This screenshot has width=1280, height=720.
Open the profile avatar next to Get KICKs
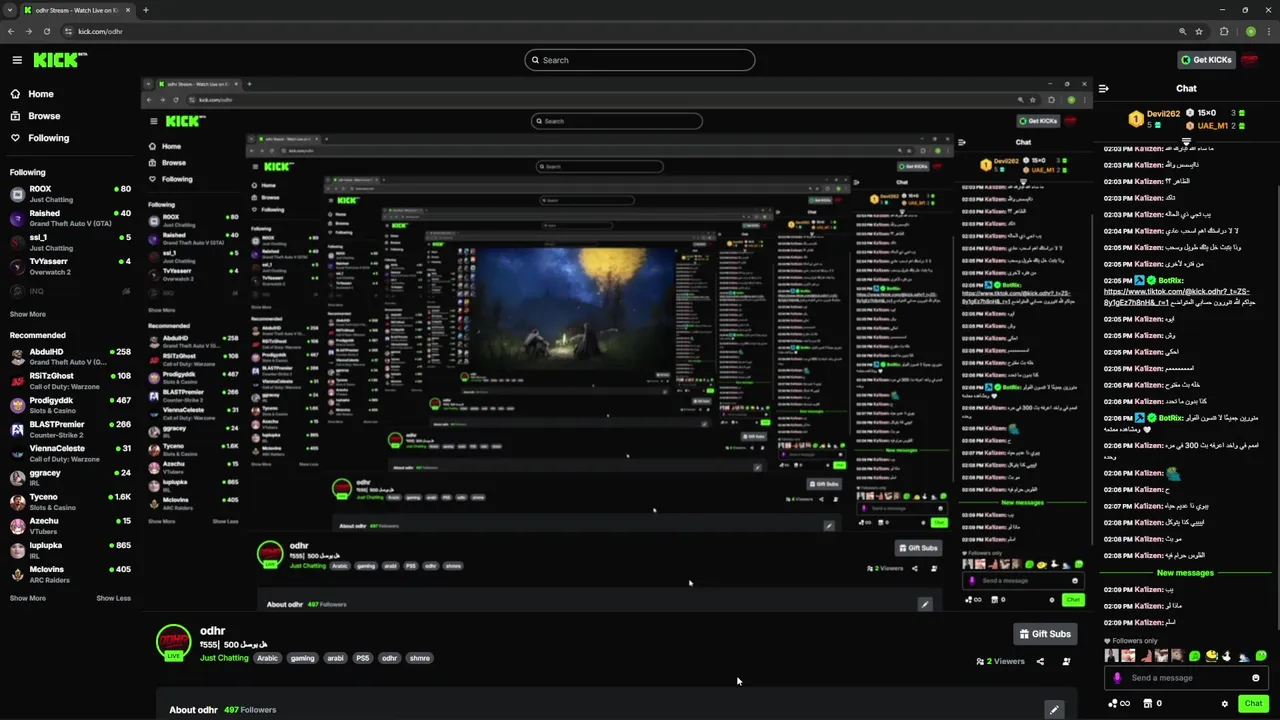pos(1249,60)
